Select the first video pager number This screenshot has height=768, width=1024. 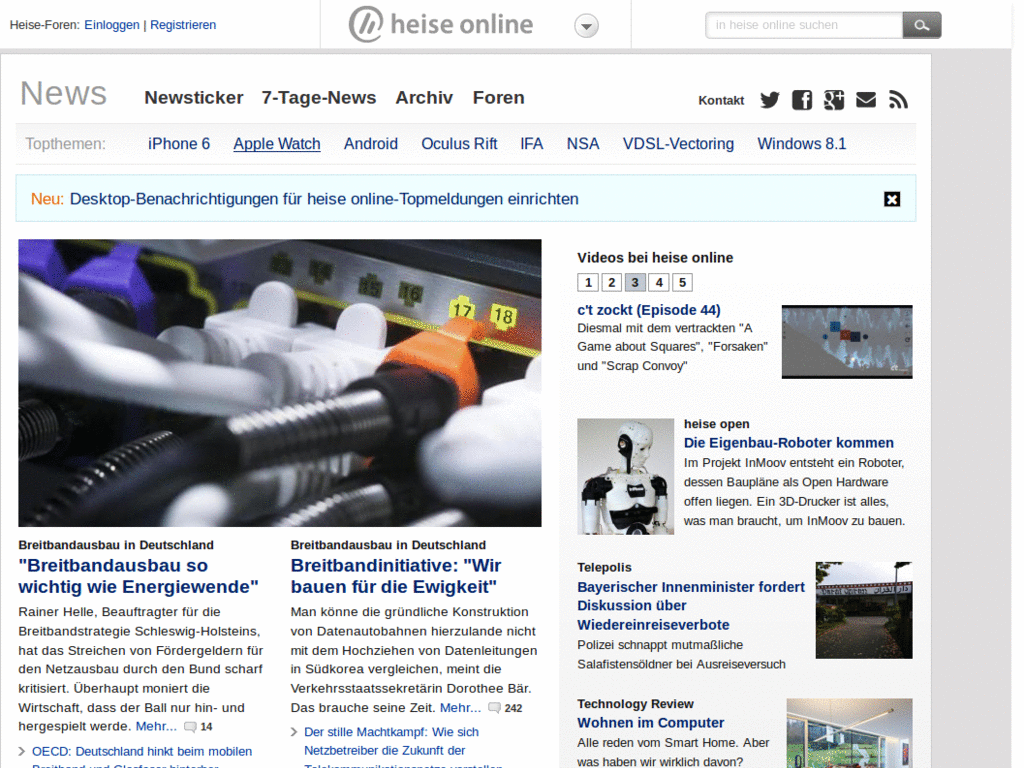(x=588, y=282)
